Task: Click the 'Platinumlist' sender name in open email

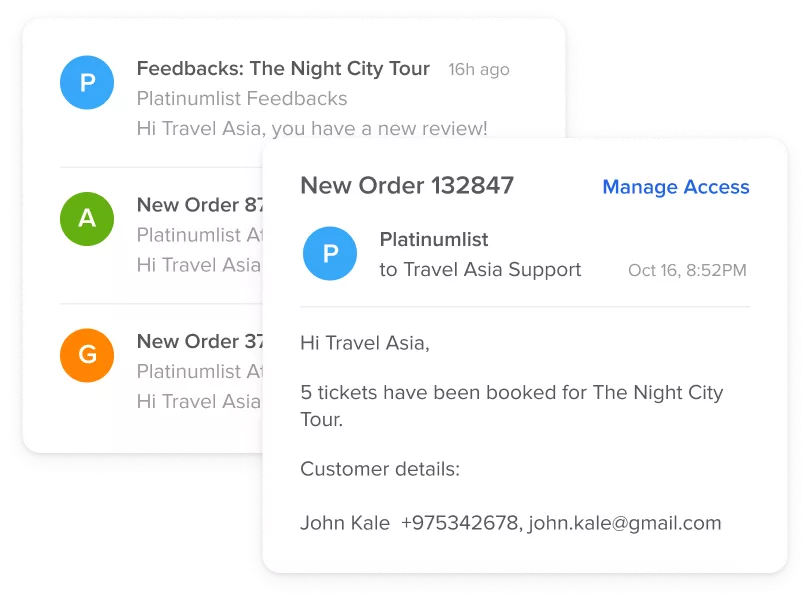Action: (434, 240)
